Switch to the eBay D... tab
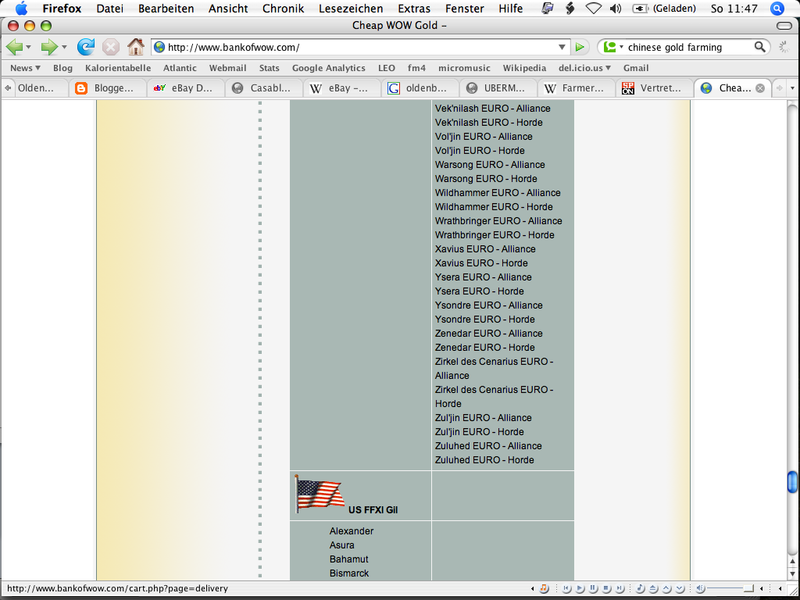 click(186, 88)
